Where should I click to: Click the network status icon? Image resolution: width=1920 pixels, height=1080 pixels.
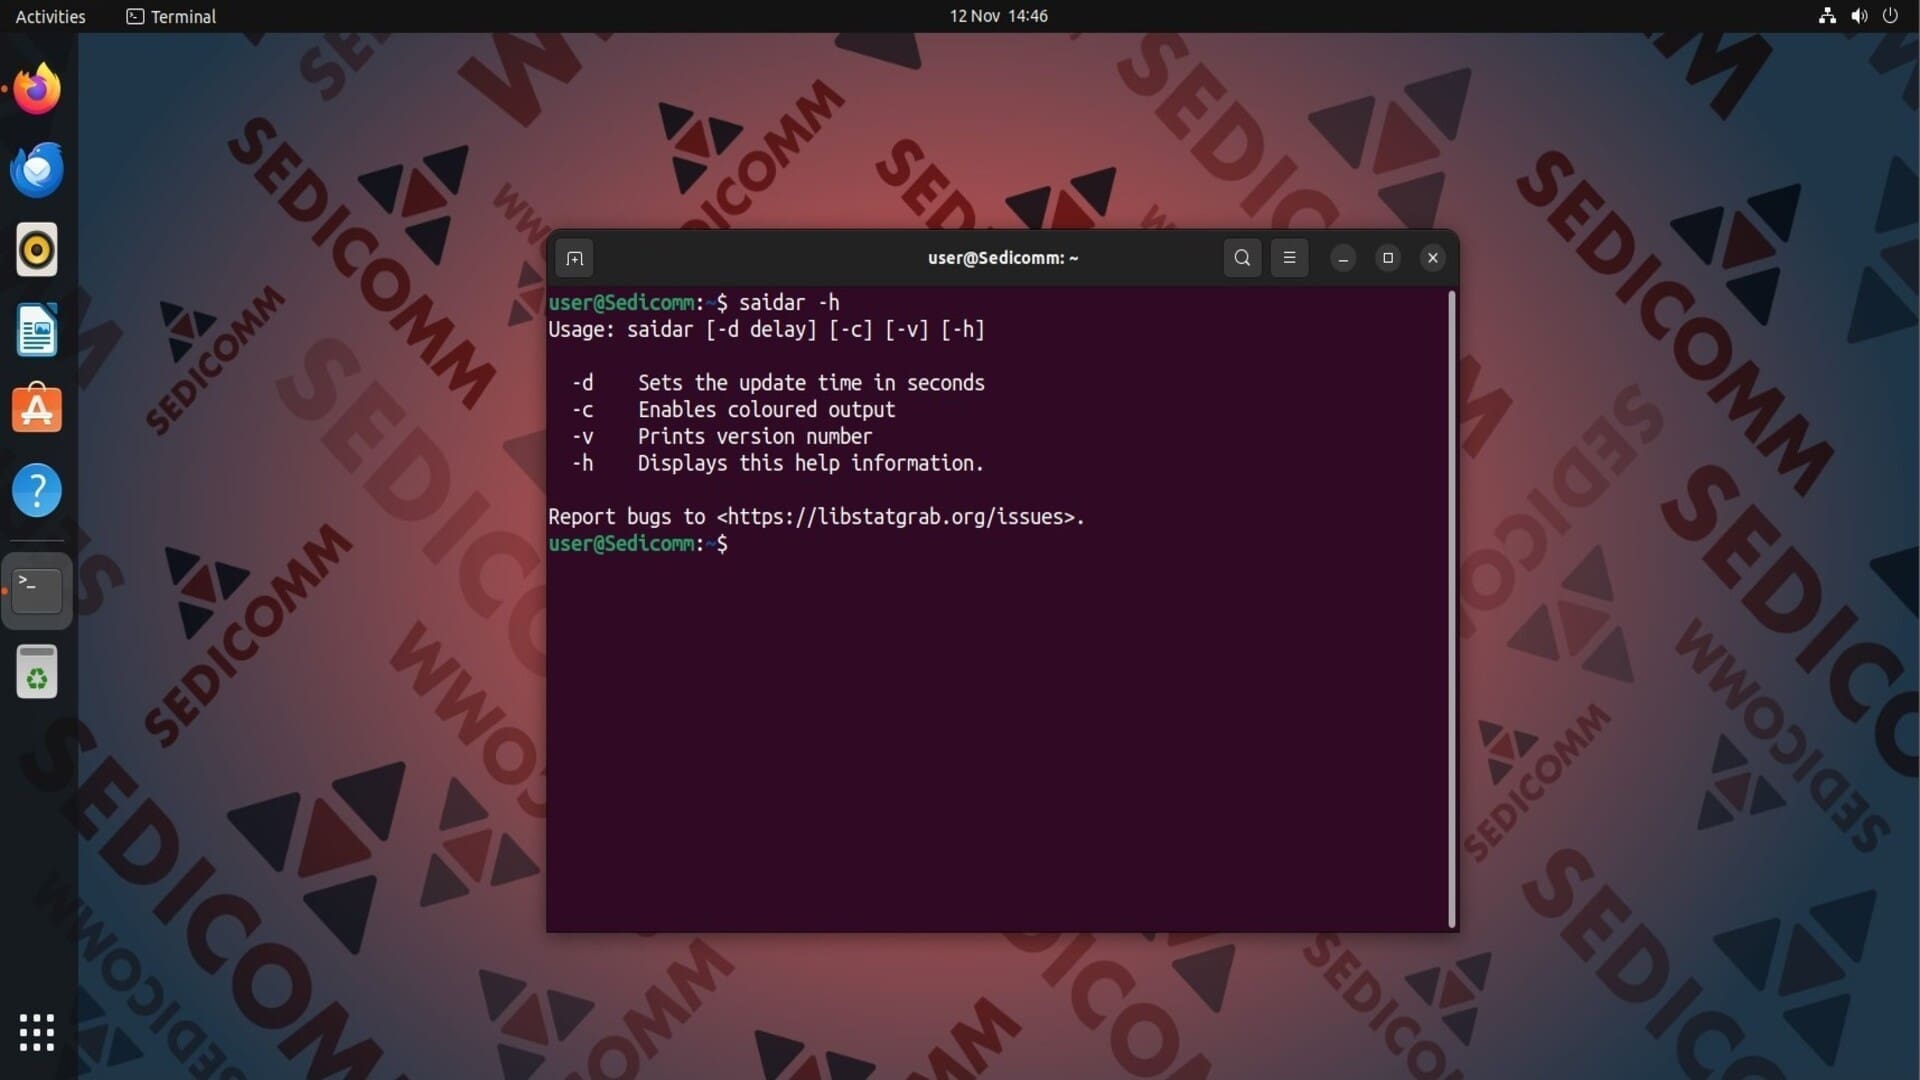click(1827, 16)
